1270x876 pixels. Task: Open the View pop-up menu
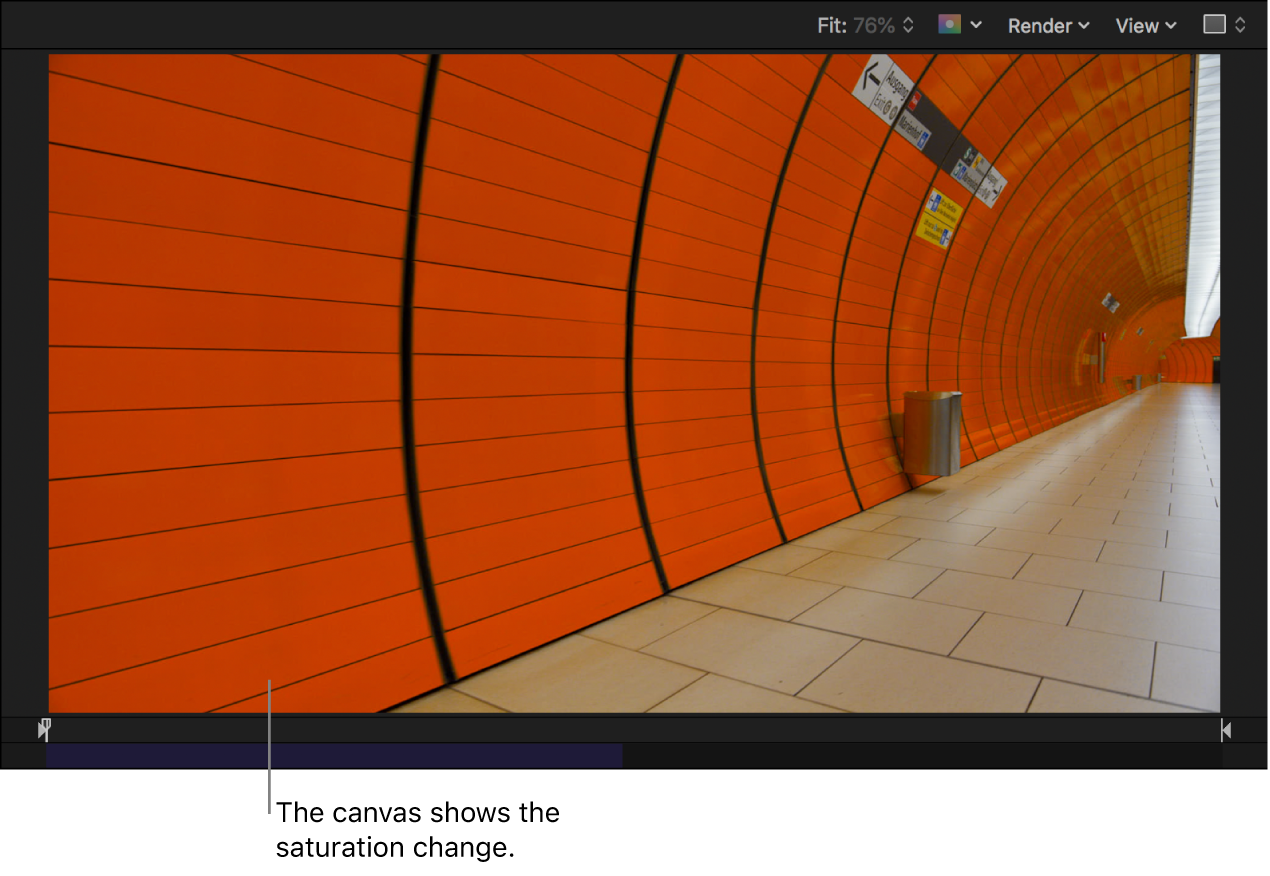click(1137, 25)
